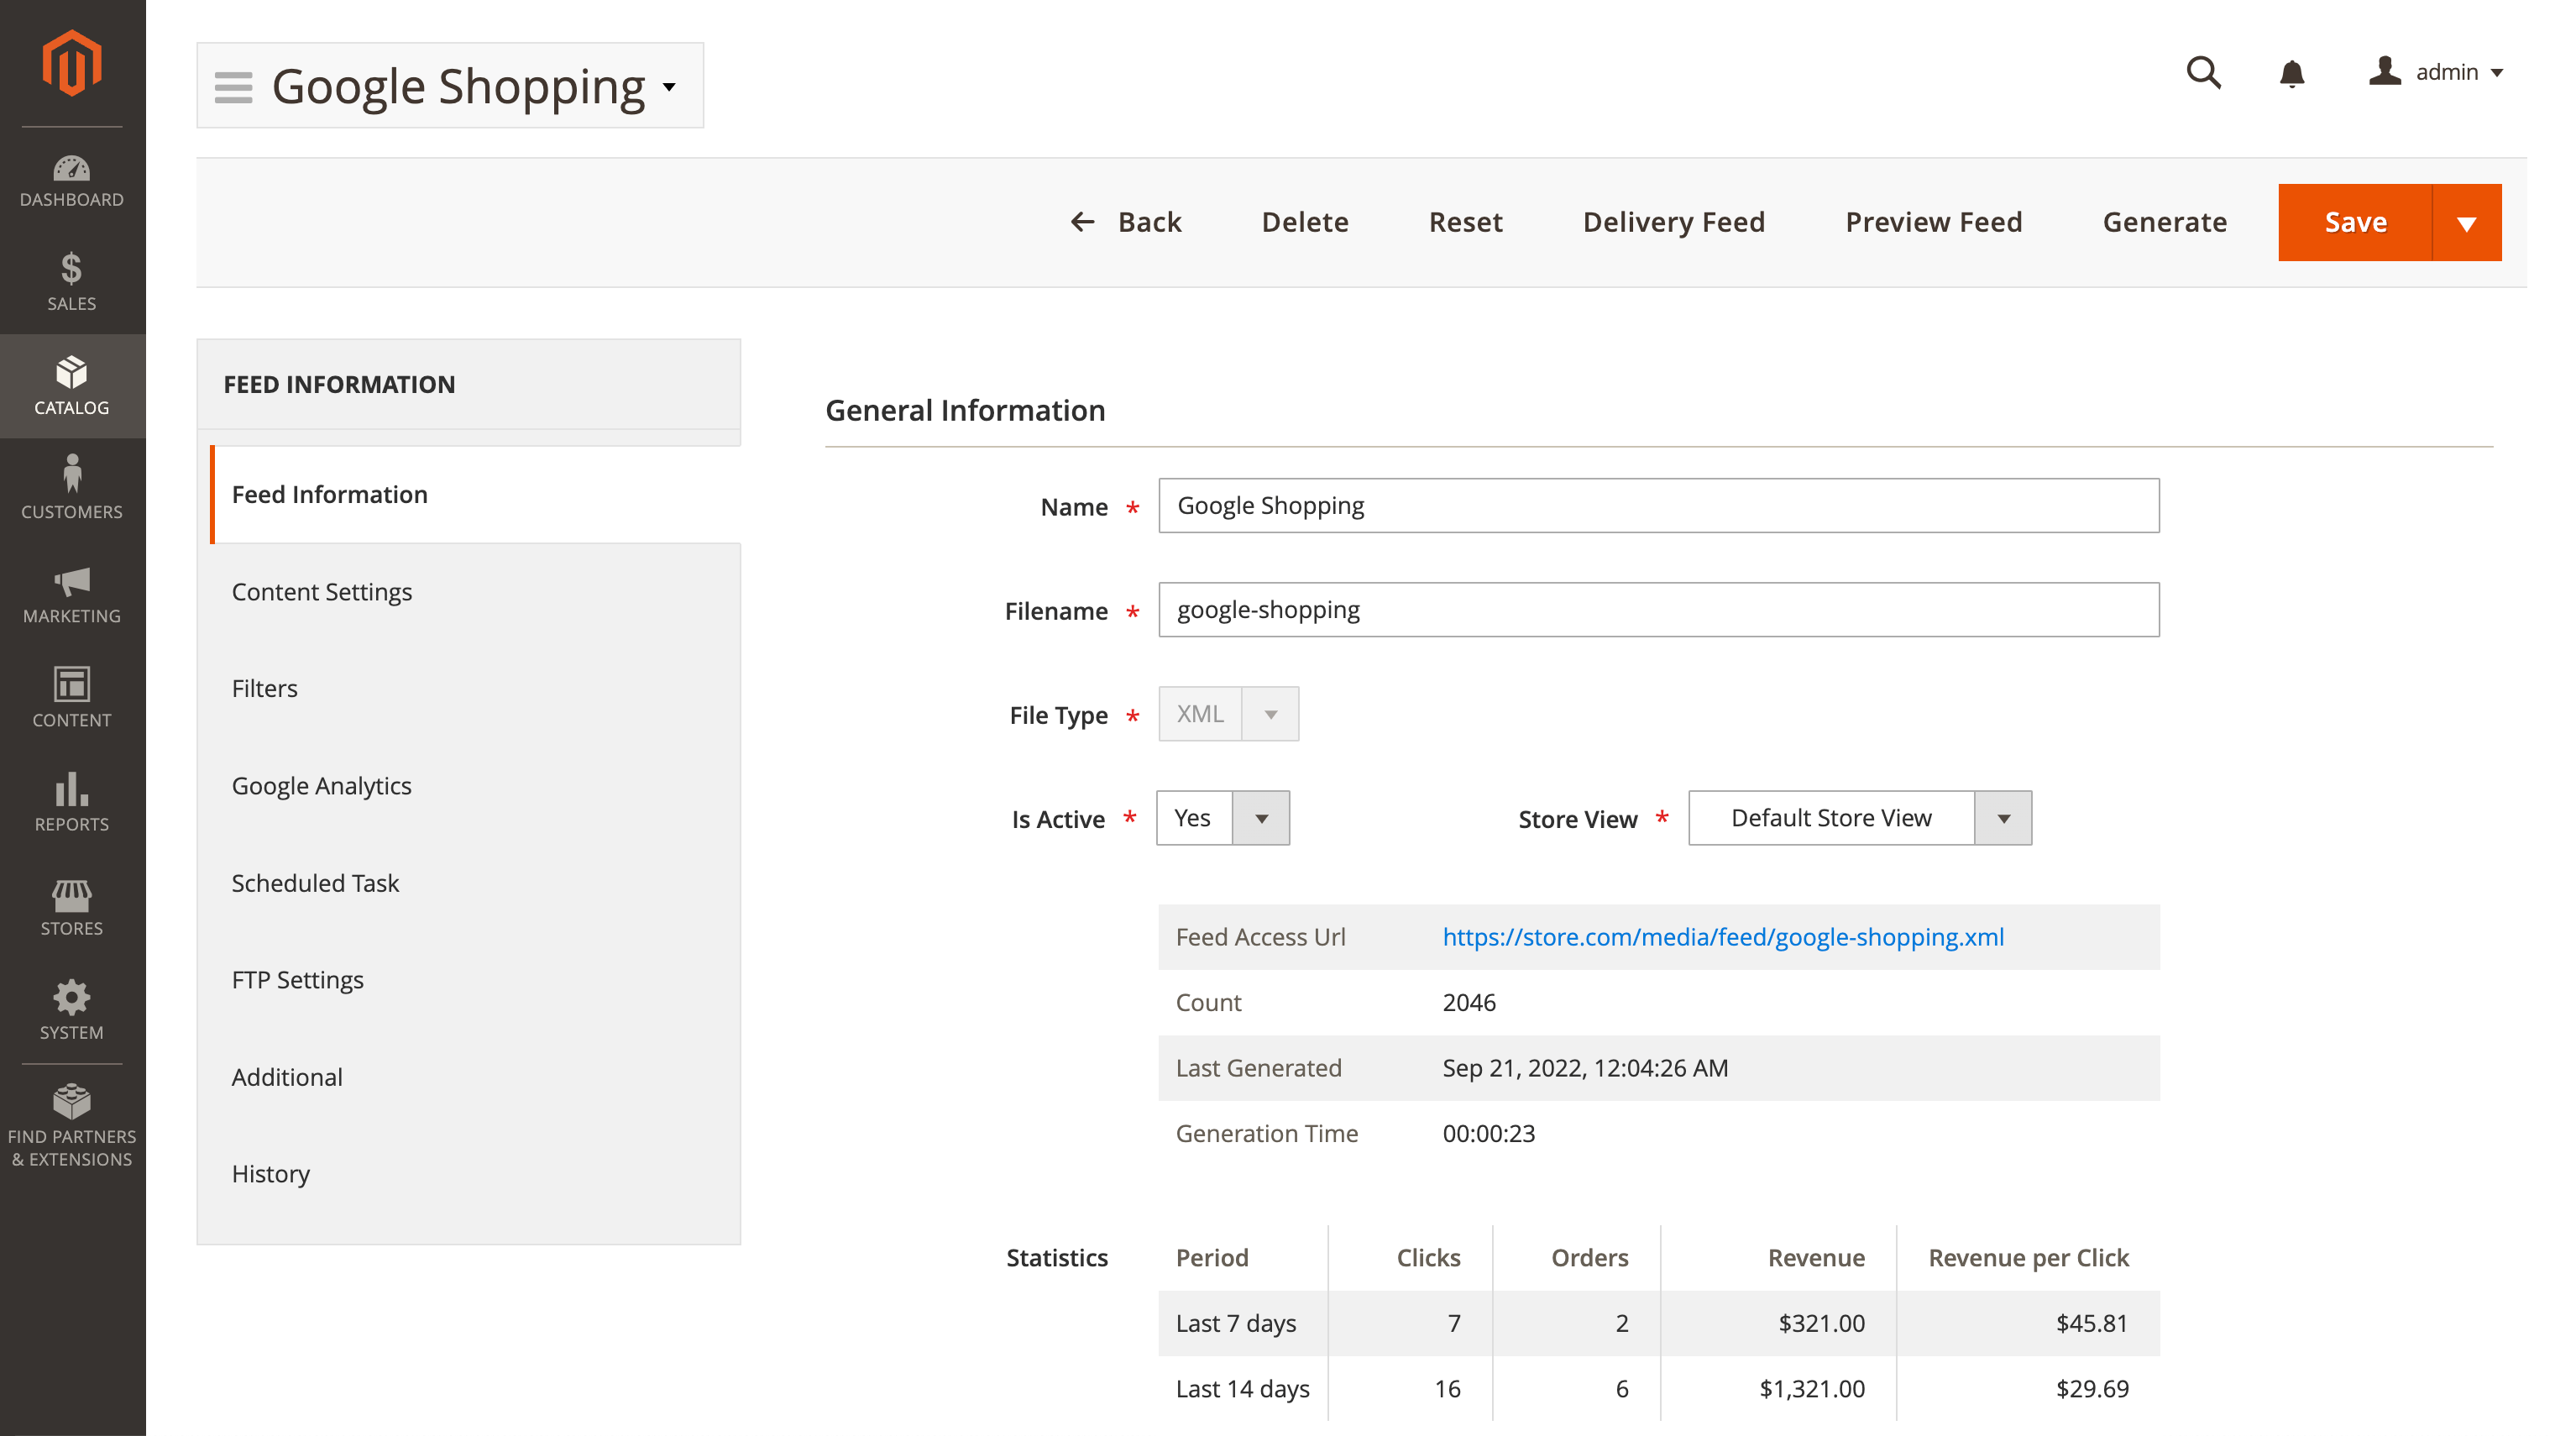2576x1436 pixels.
Task: Click the Generation Time 00:00:23 value
Action: tap(1488, 1134)
